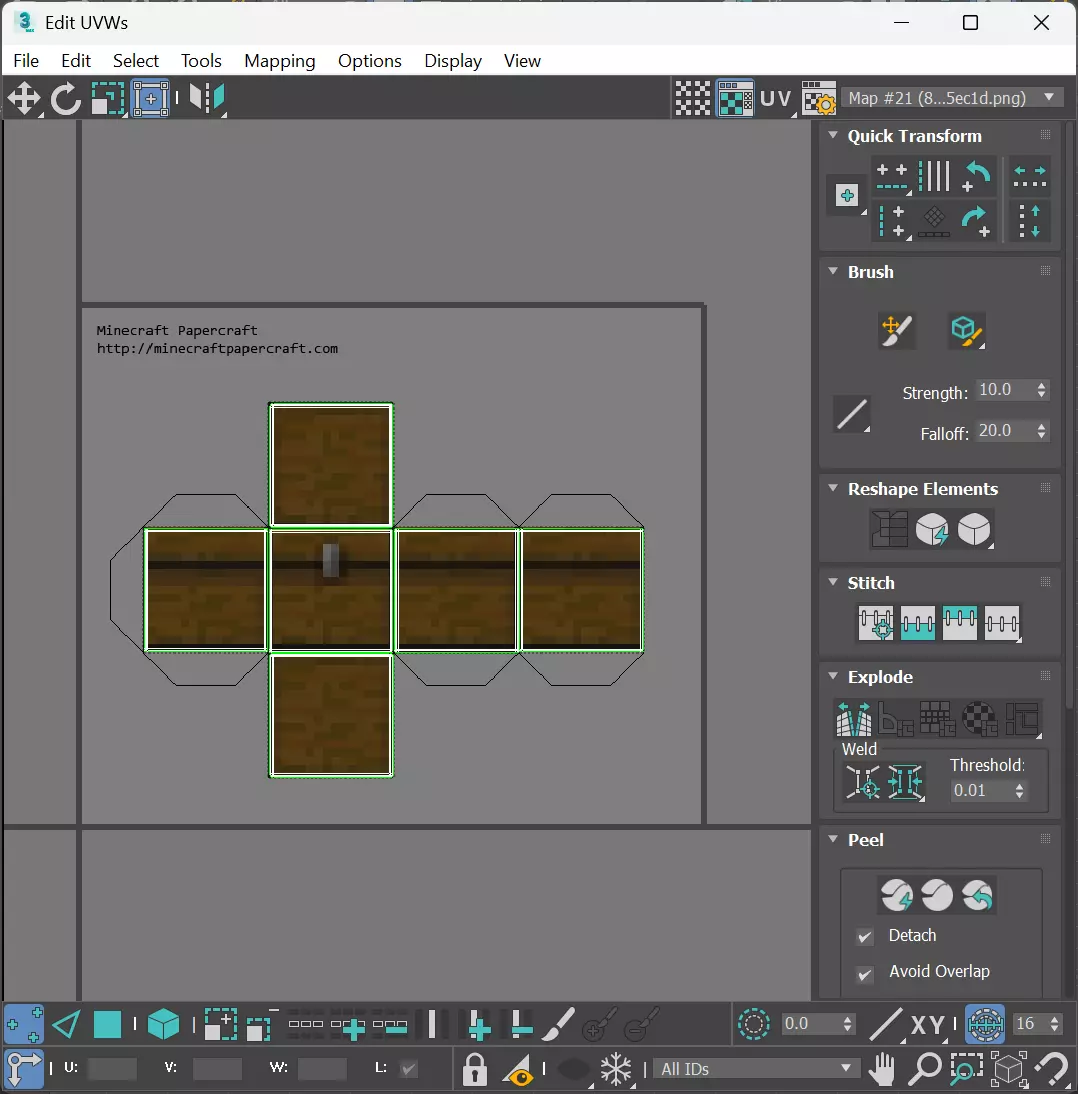This screenshot has height=1094, width=1078.
Task: Open texture options gear icon
Action: 818,98
